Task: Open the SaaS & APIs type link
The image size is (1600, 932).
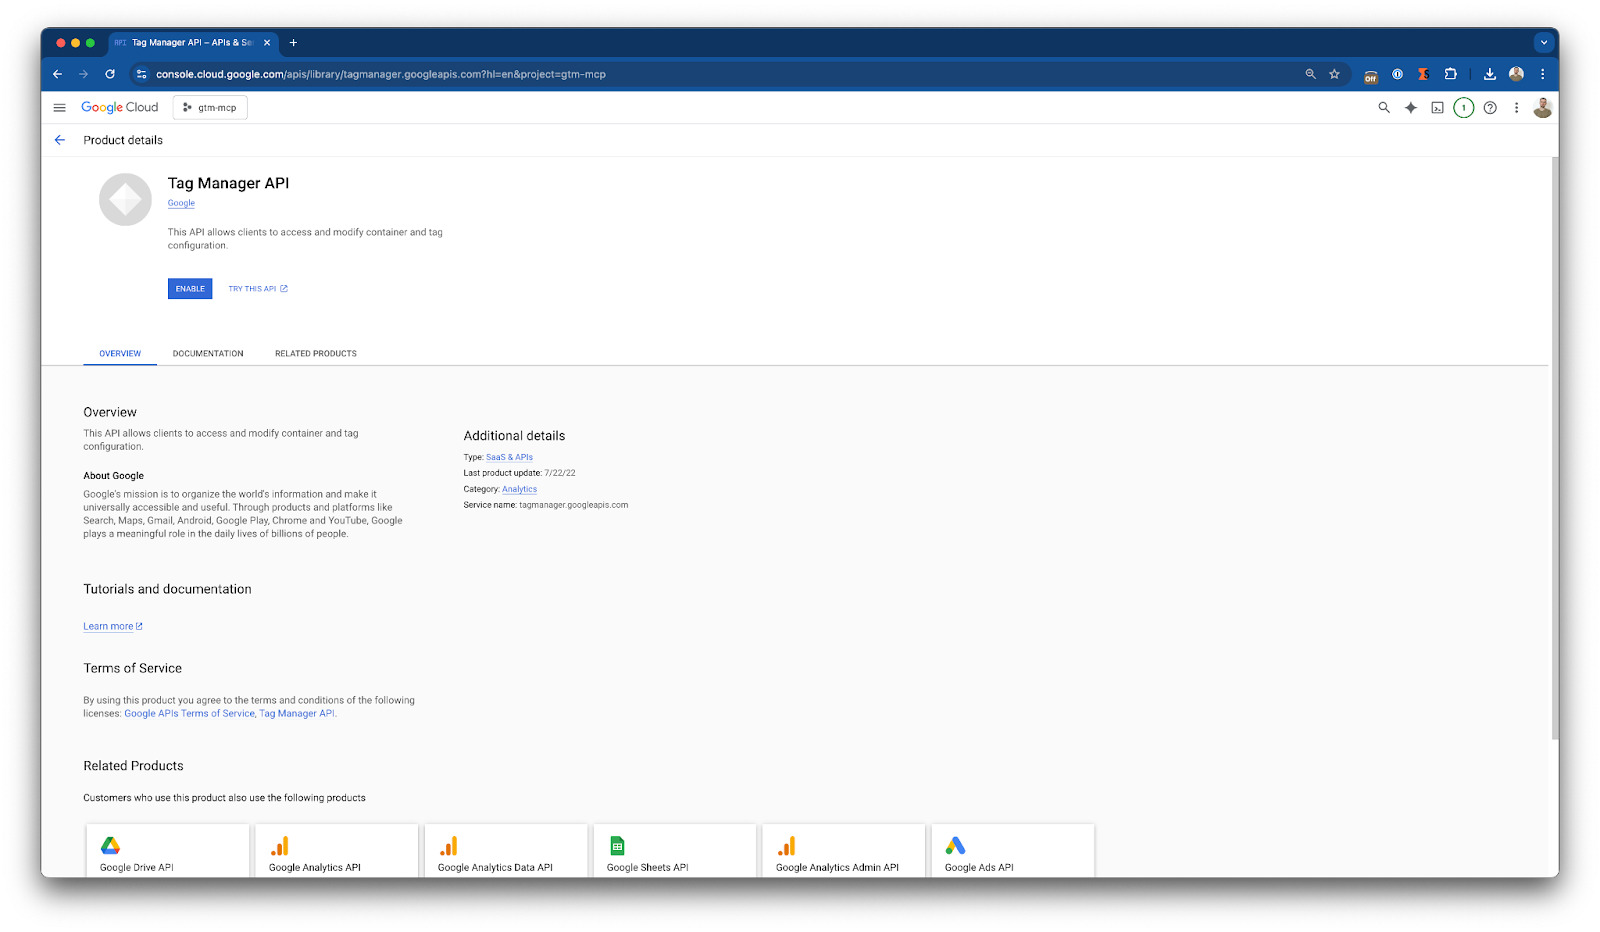Action: click(509, 457)
